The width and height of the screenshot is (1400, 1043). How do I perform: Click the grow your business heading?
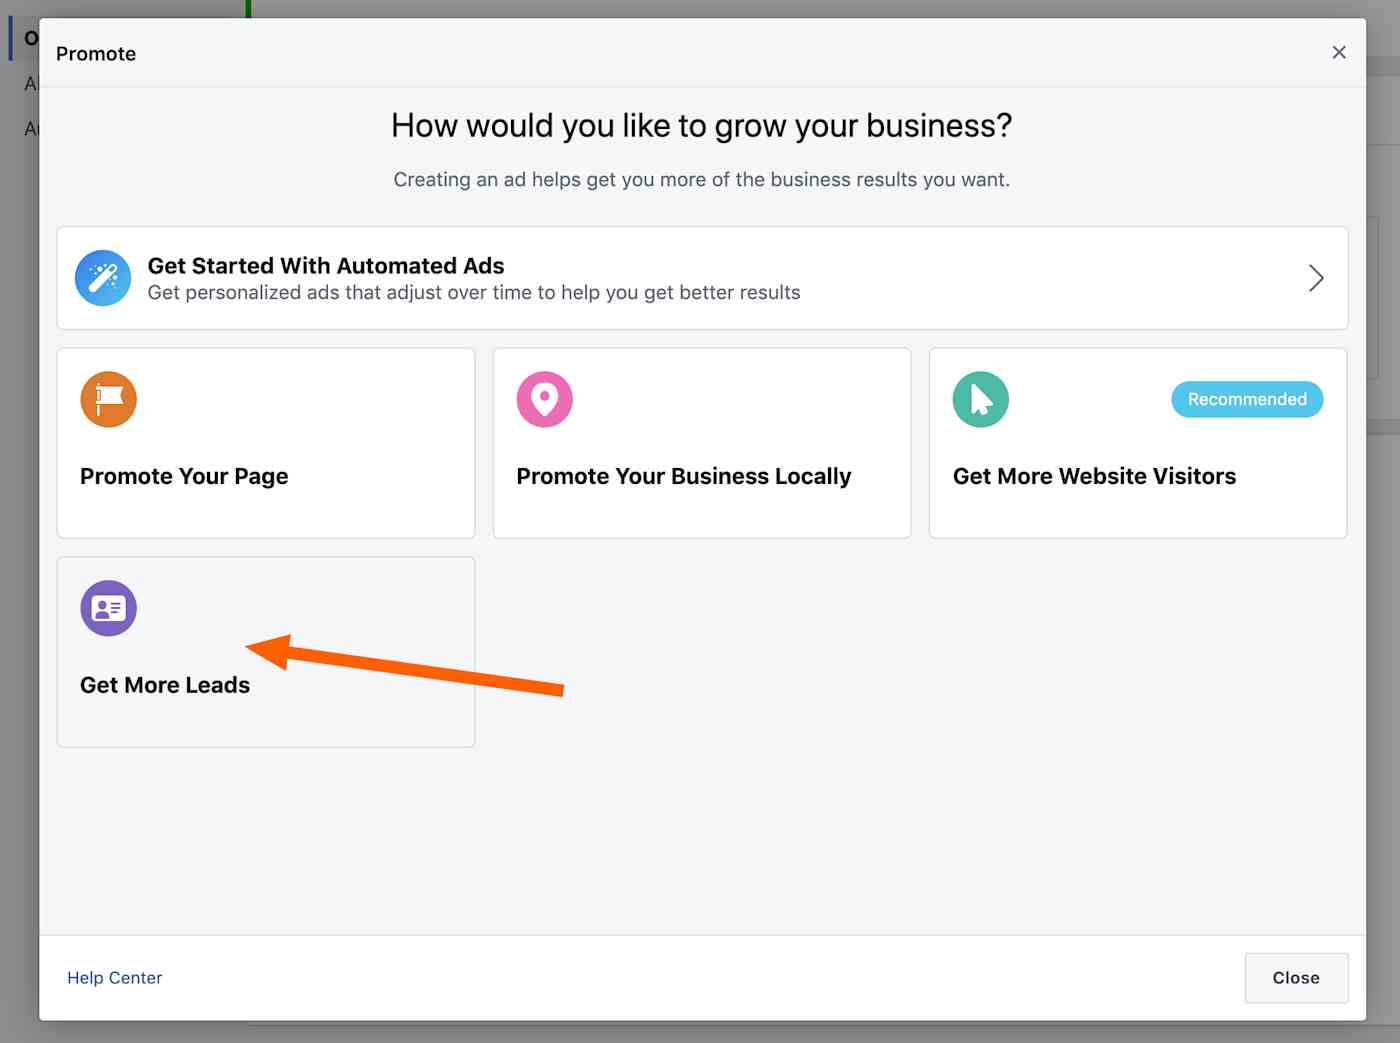click(x=701, y=126)
